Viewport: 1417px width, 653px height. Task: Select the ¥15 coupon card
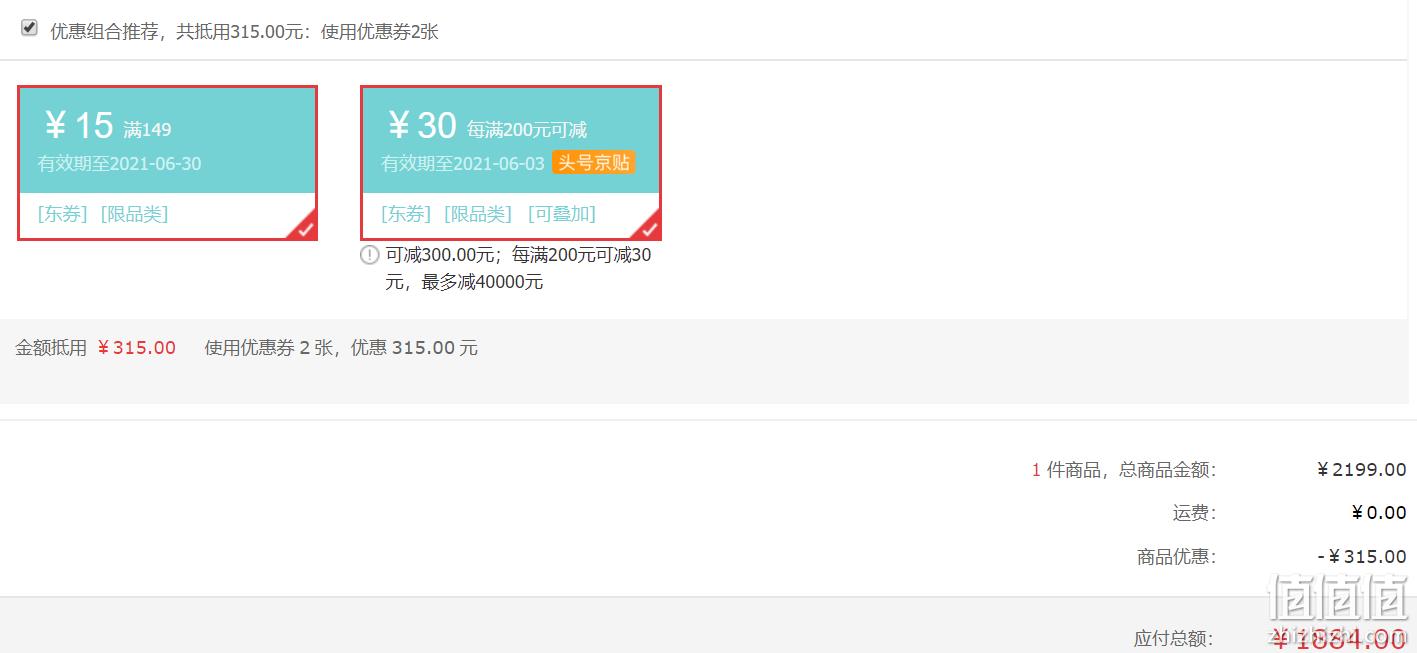pos(167,163)
